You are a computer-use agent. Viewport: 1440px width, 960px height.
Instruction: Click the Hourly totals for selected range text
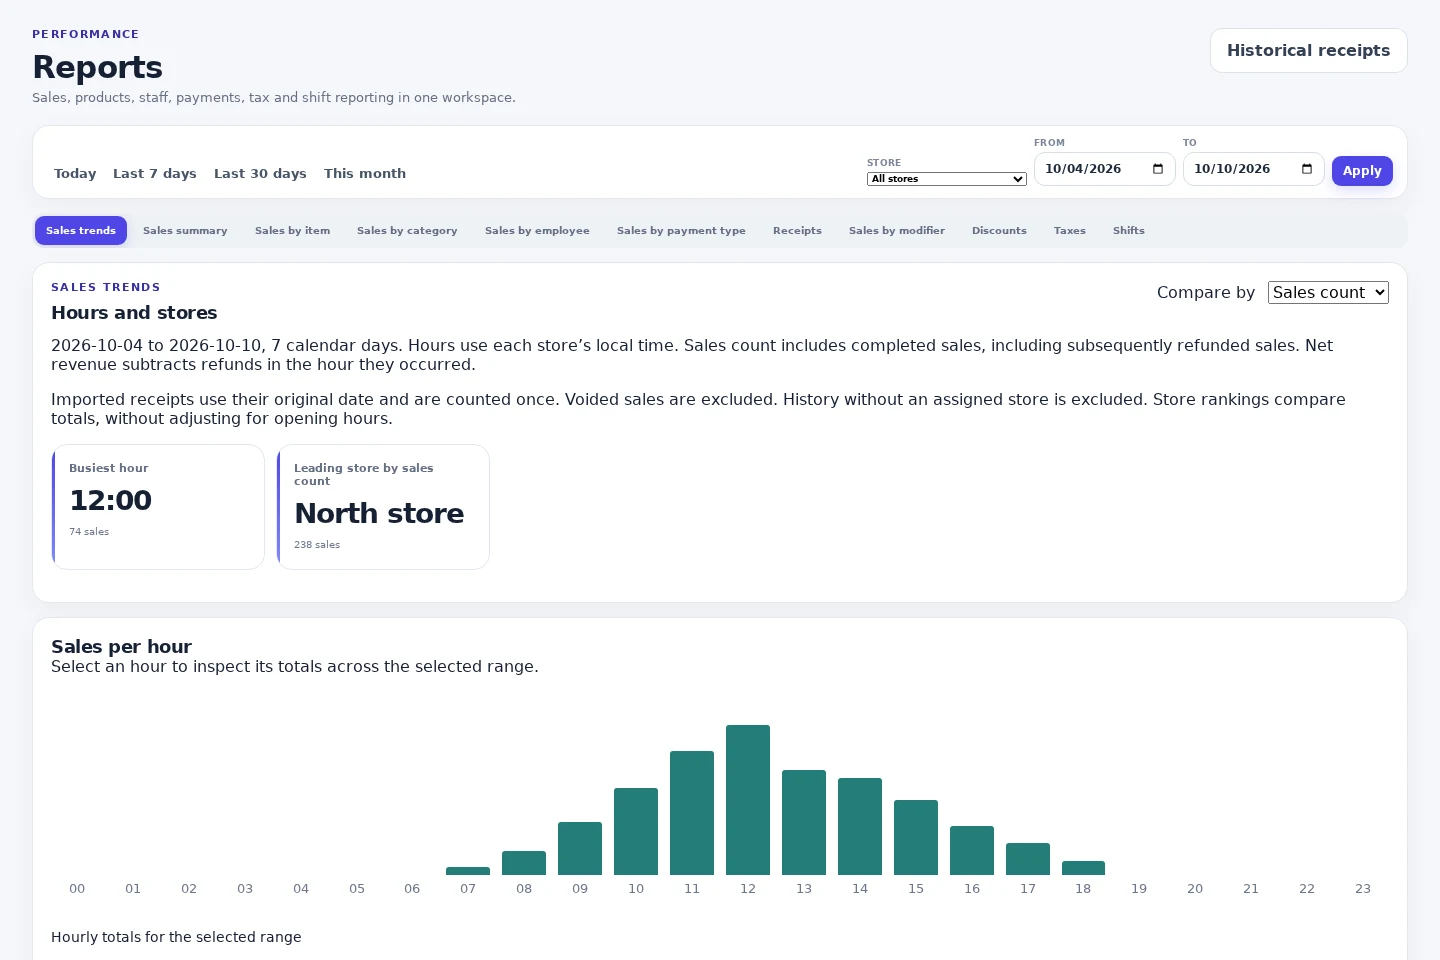176,937
